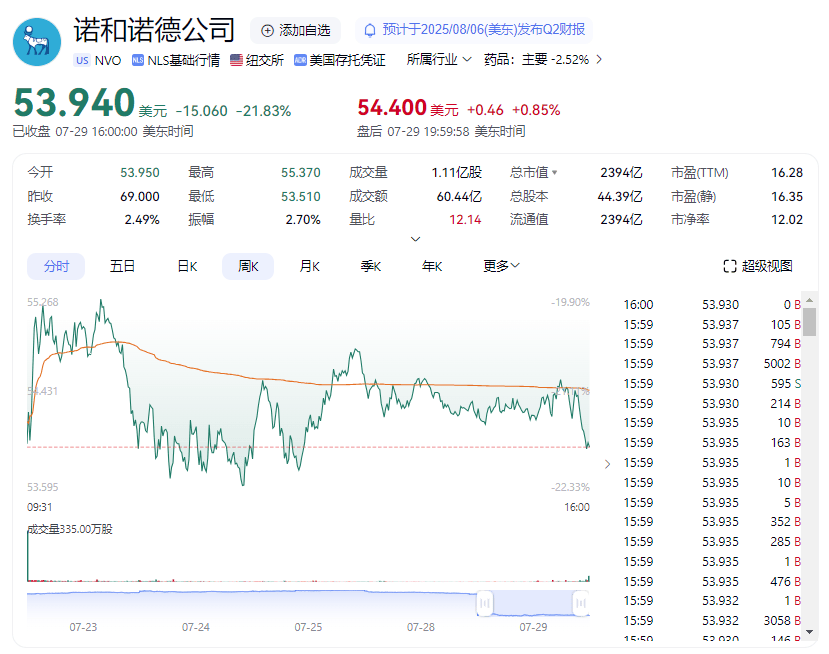Open the Q2 earnings date notice
The height and width of the screenshot is (654, 829).
474,30
